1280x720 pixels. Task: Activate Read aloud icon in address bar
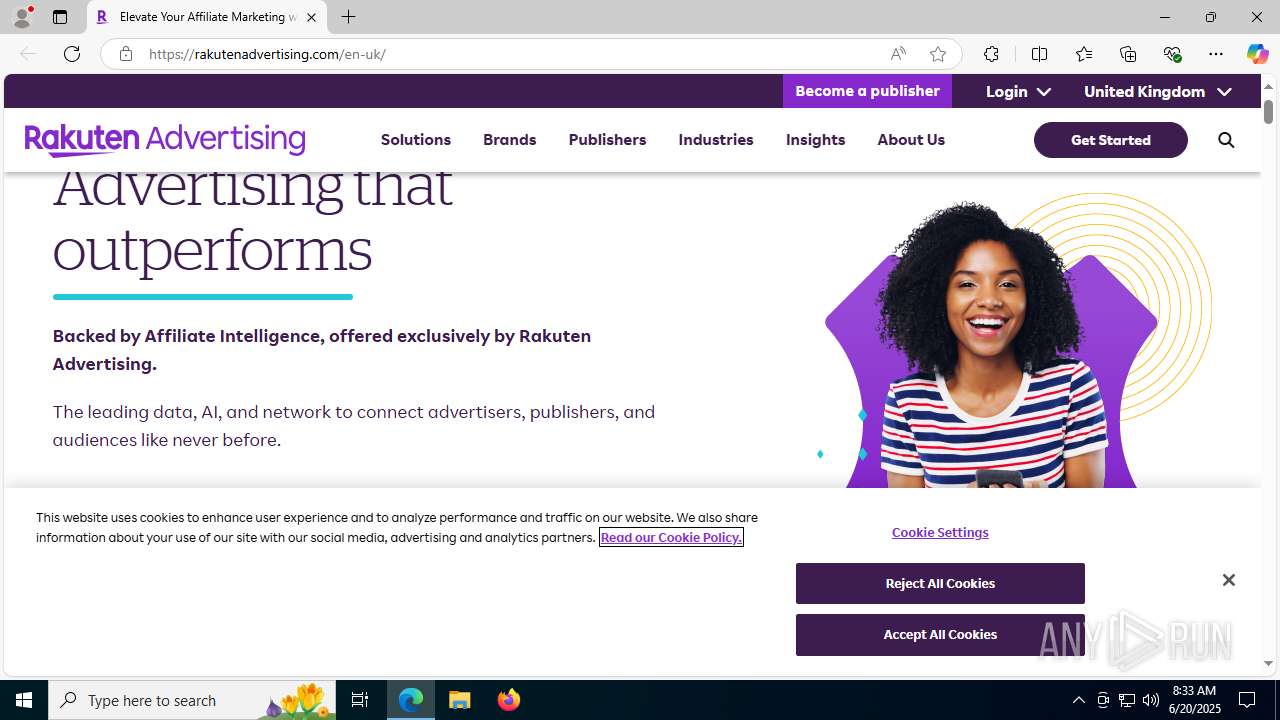[x=898, y=54]
